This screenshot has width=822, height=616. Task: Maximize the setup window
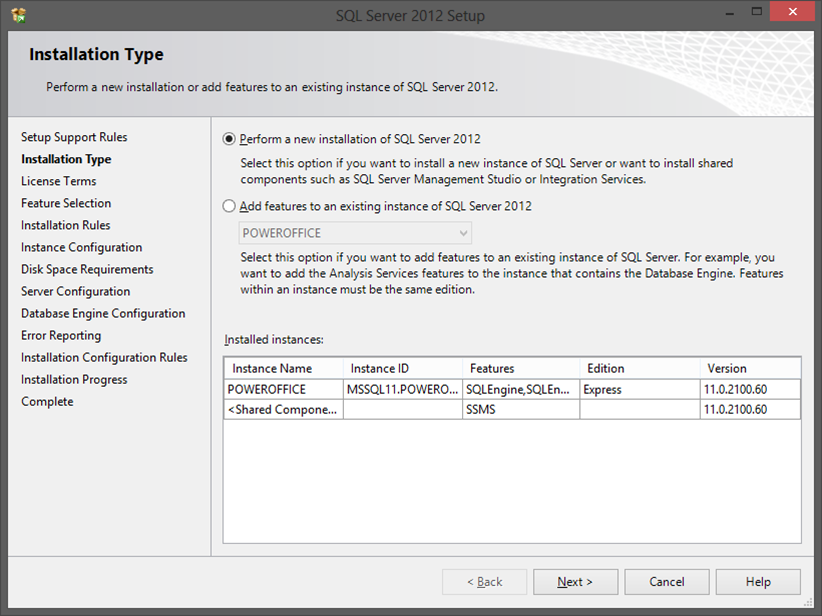pos(756,12)
